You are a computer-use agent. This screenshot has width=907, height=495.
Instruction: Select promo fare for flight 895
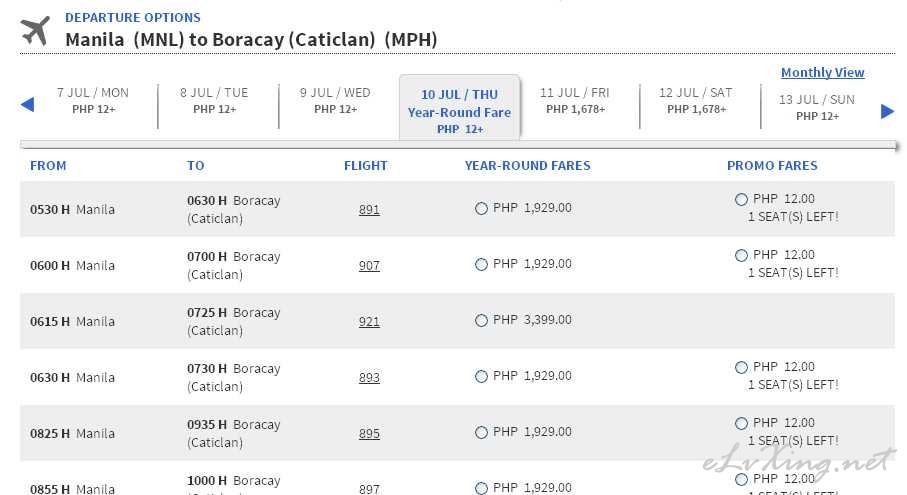[741, 423]
